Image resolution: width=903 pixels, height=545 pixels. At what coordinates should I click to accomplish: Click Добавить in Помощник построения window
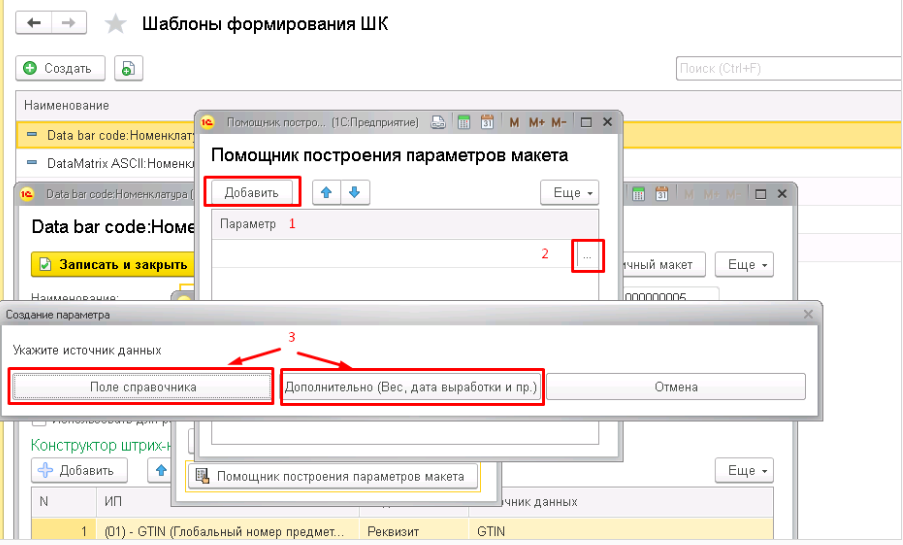click(252, 192)
